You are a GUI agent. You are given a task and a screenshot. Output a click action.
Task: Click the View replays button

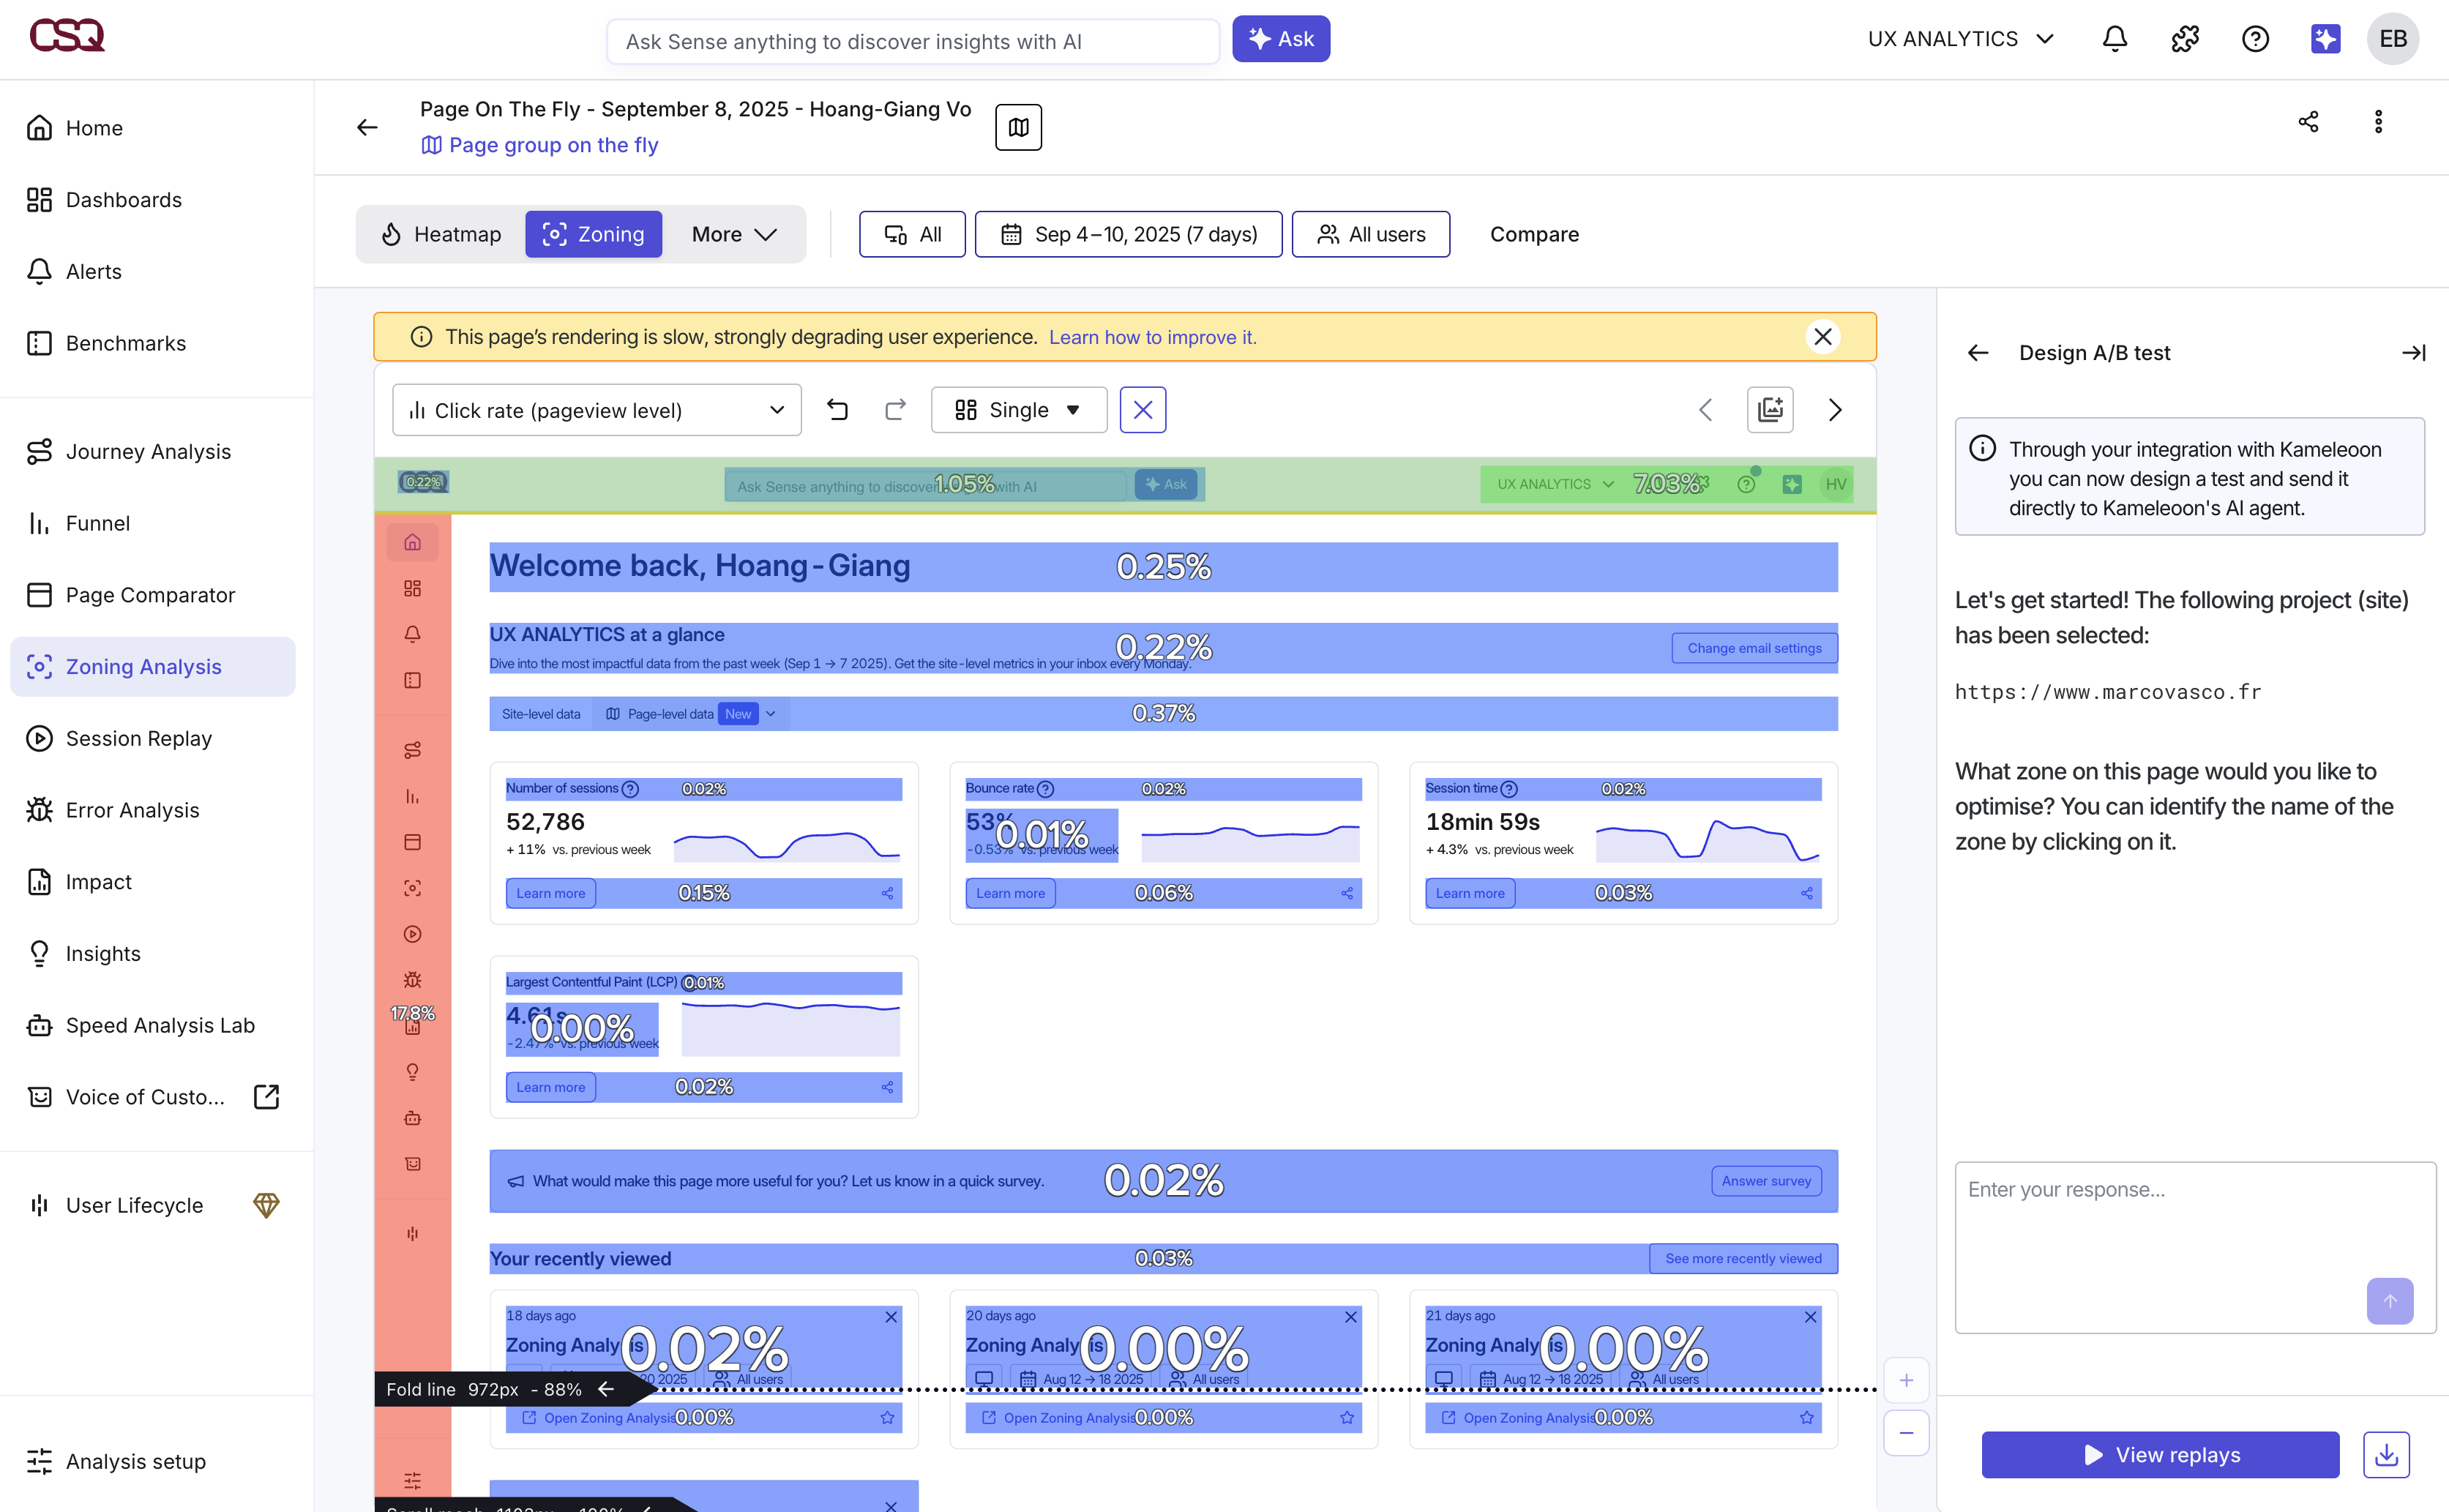[x=2160, y=1454]
